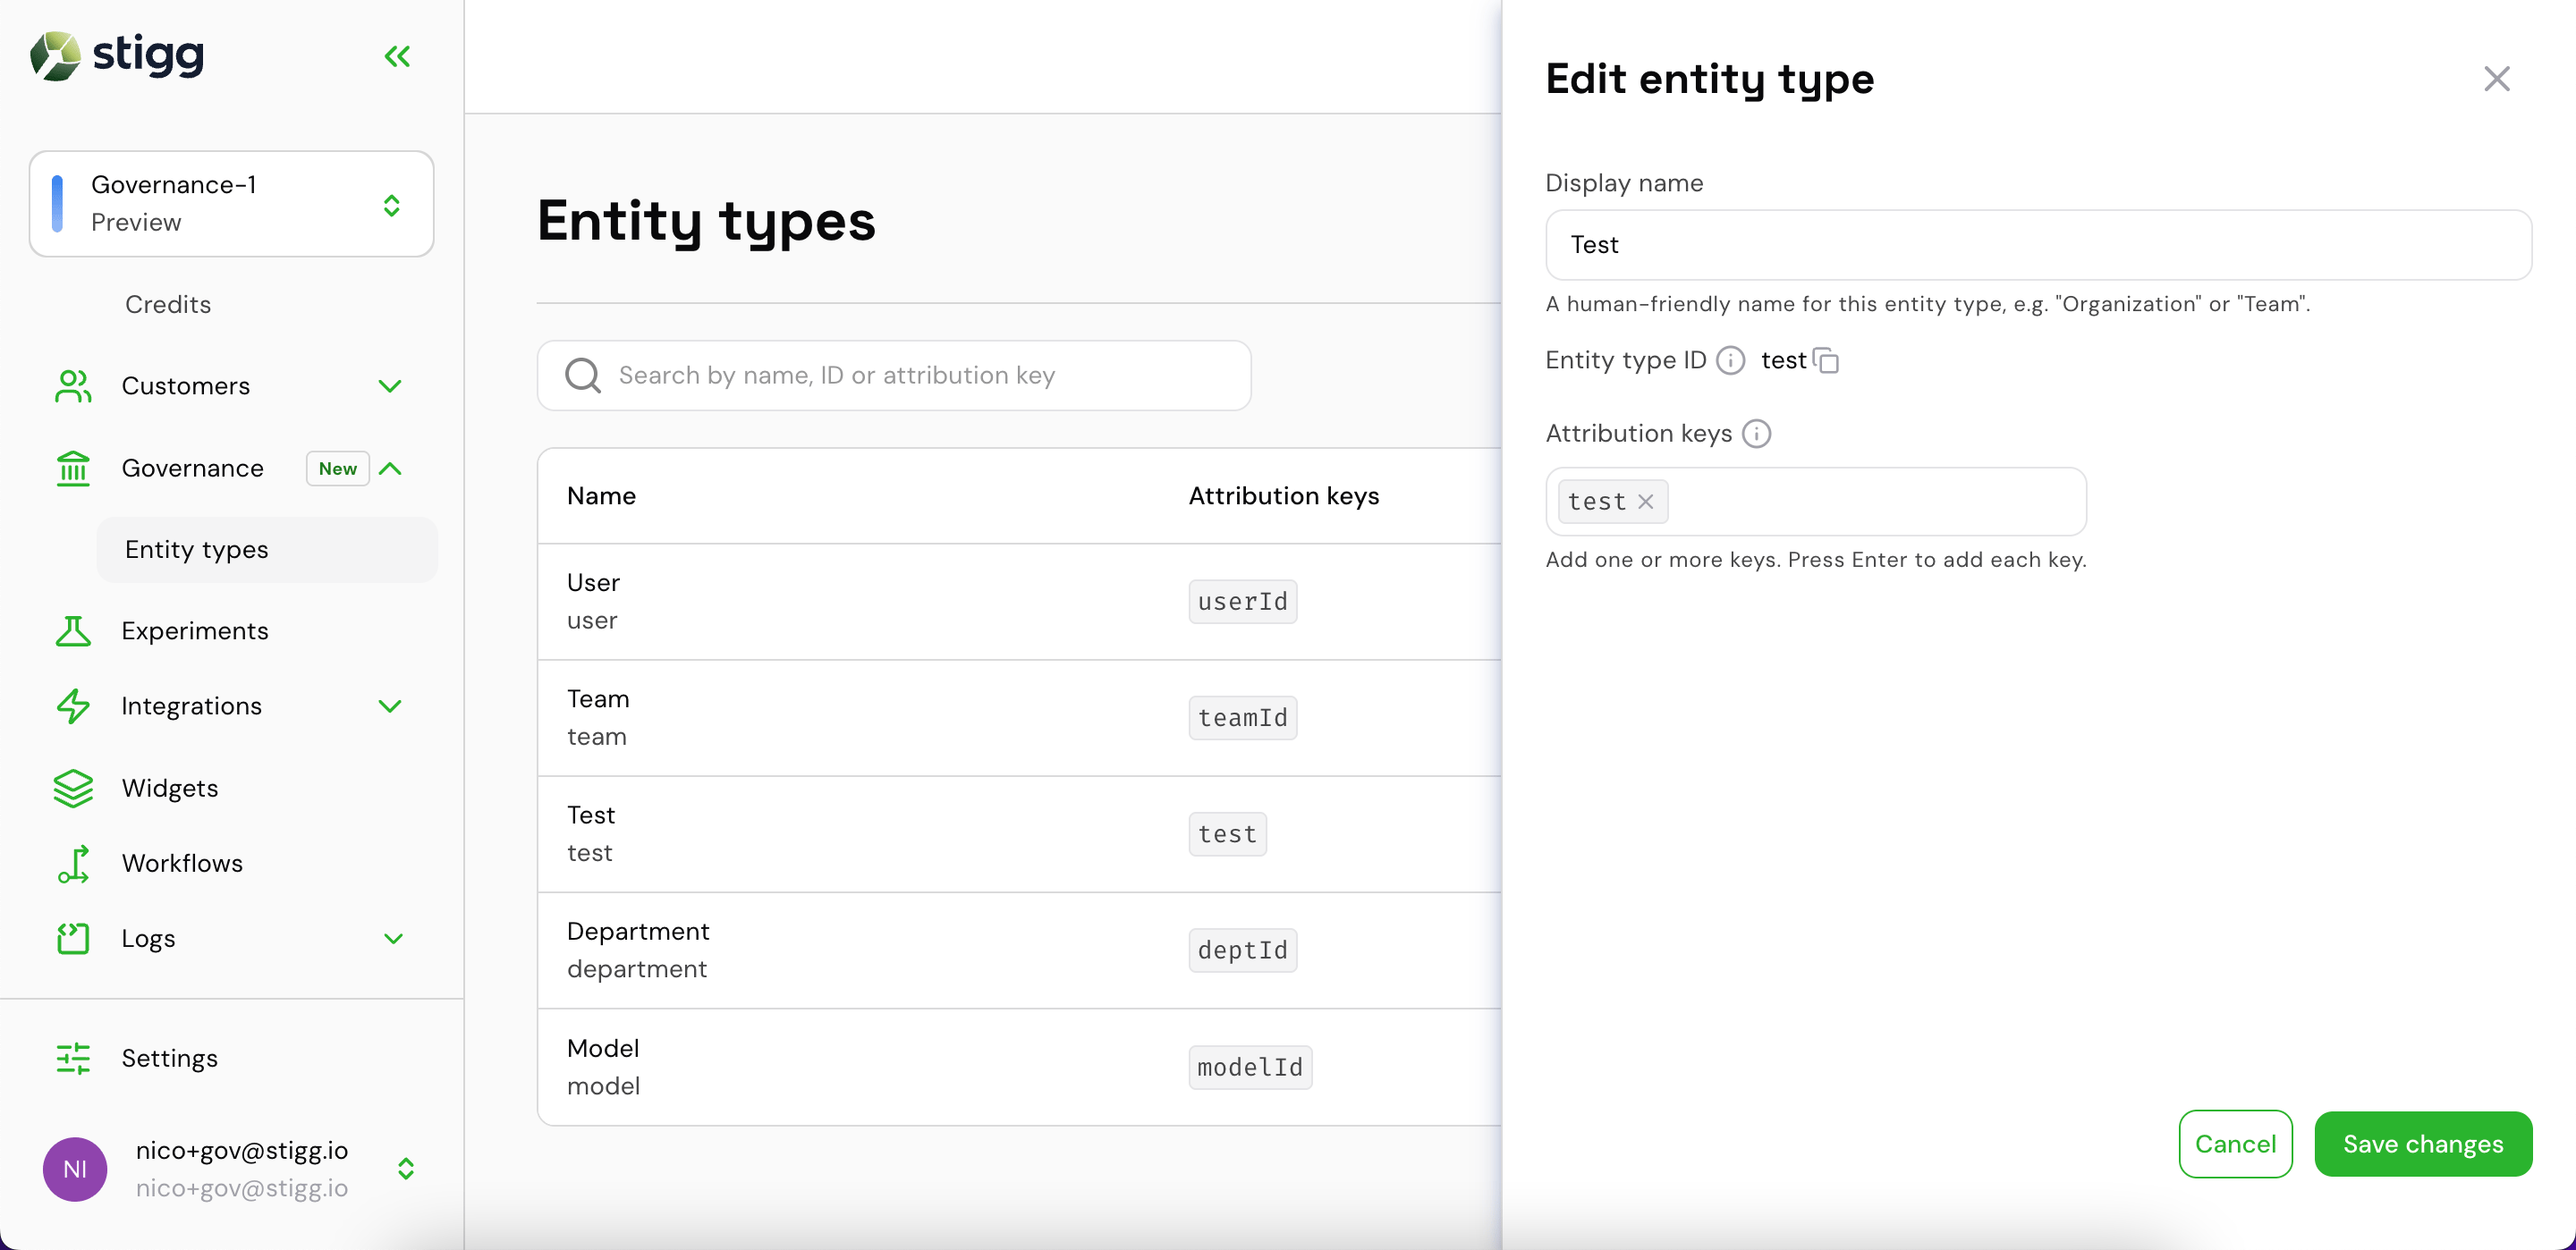Open Settings from the sidebar

click(x=170, y=1058)
